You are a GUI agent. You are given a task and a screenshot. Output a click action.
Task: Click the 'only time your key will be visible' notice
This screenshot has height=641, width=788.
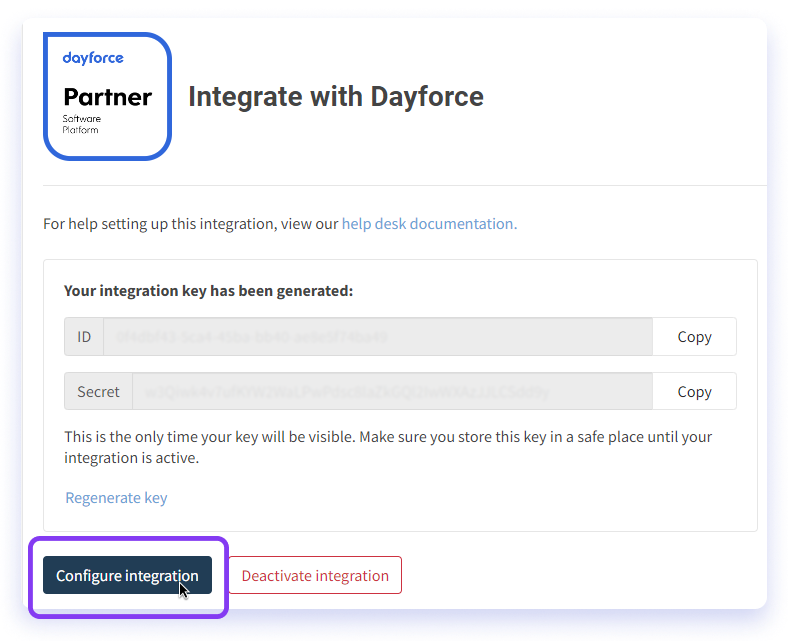pos(388,447)
